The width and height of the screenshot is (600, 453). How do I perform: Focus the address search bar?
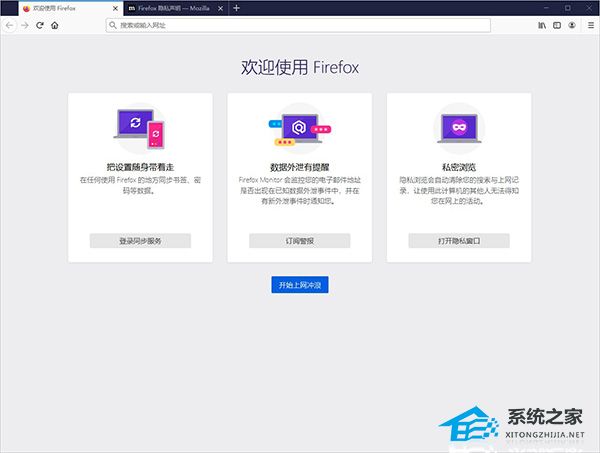(298, 25)
